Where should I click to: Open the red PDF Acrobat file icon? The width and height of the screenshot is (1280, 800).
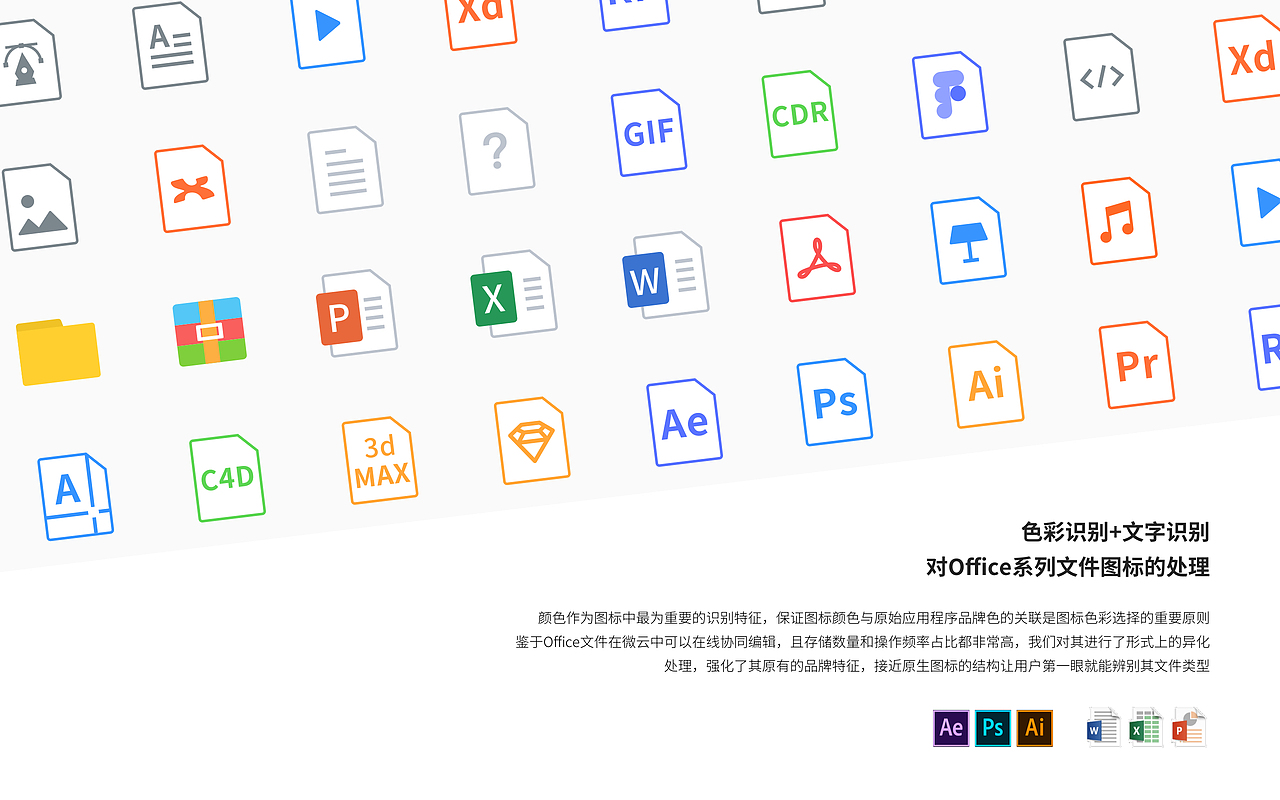pyautogui.click(x=817, y=258)
